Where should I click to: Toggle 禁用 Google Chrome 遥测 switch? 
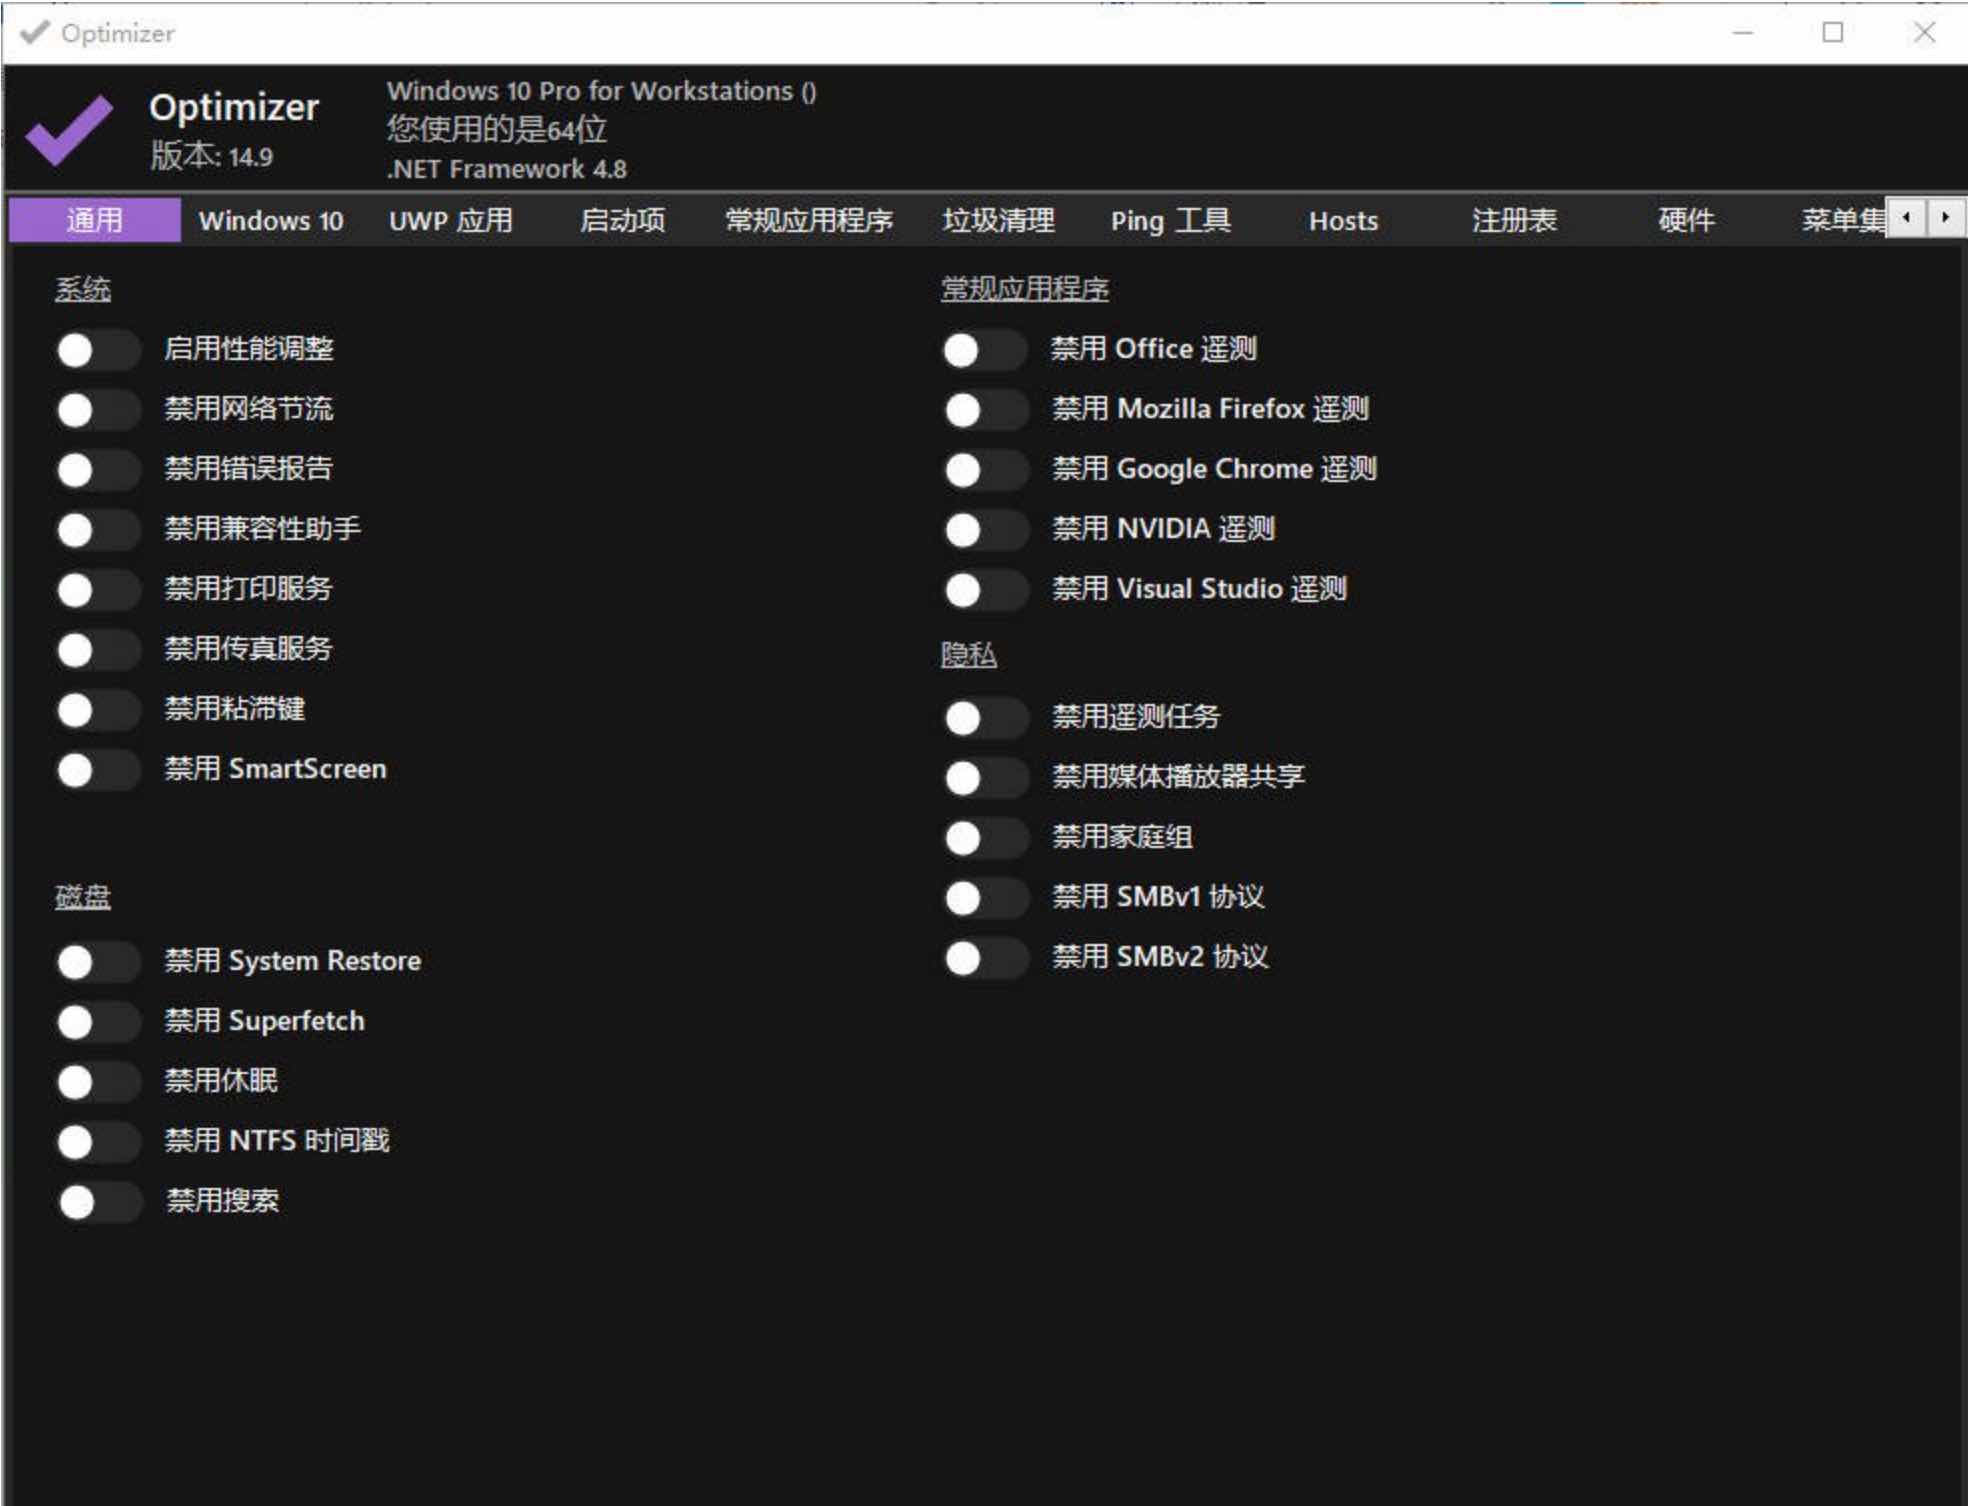click(x=985, y=470)
